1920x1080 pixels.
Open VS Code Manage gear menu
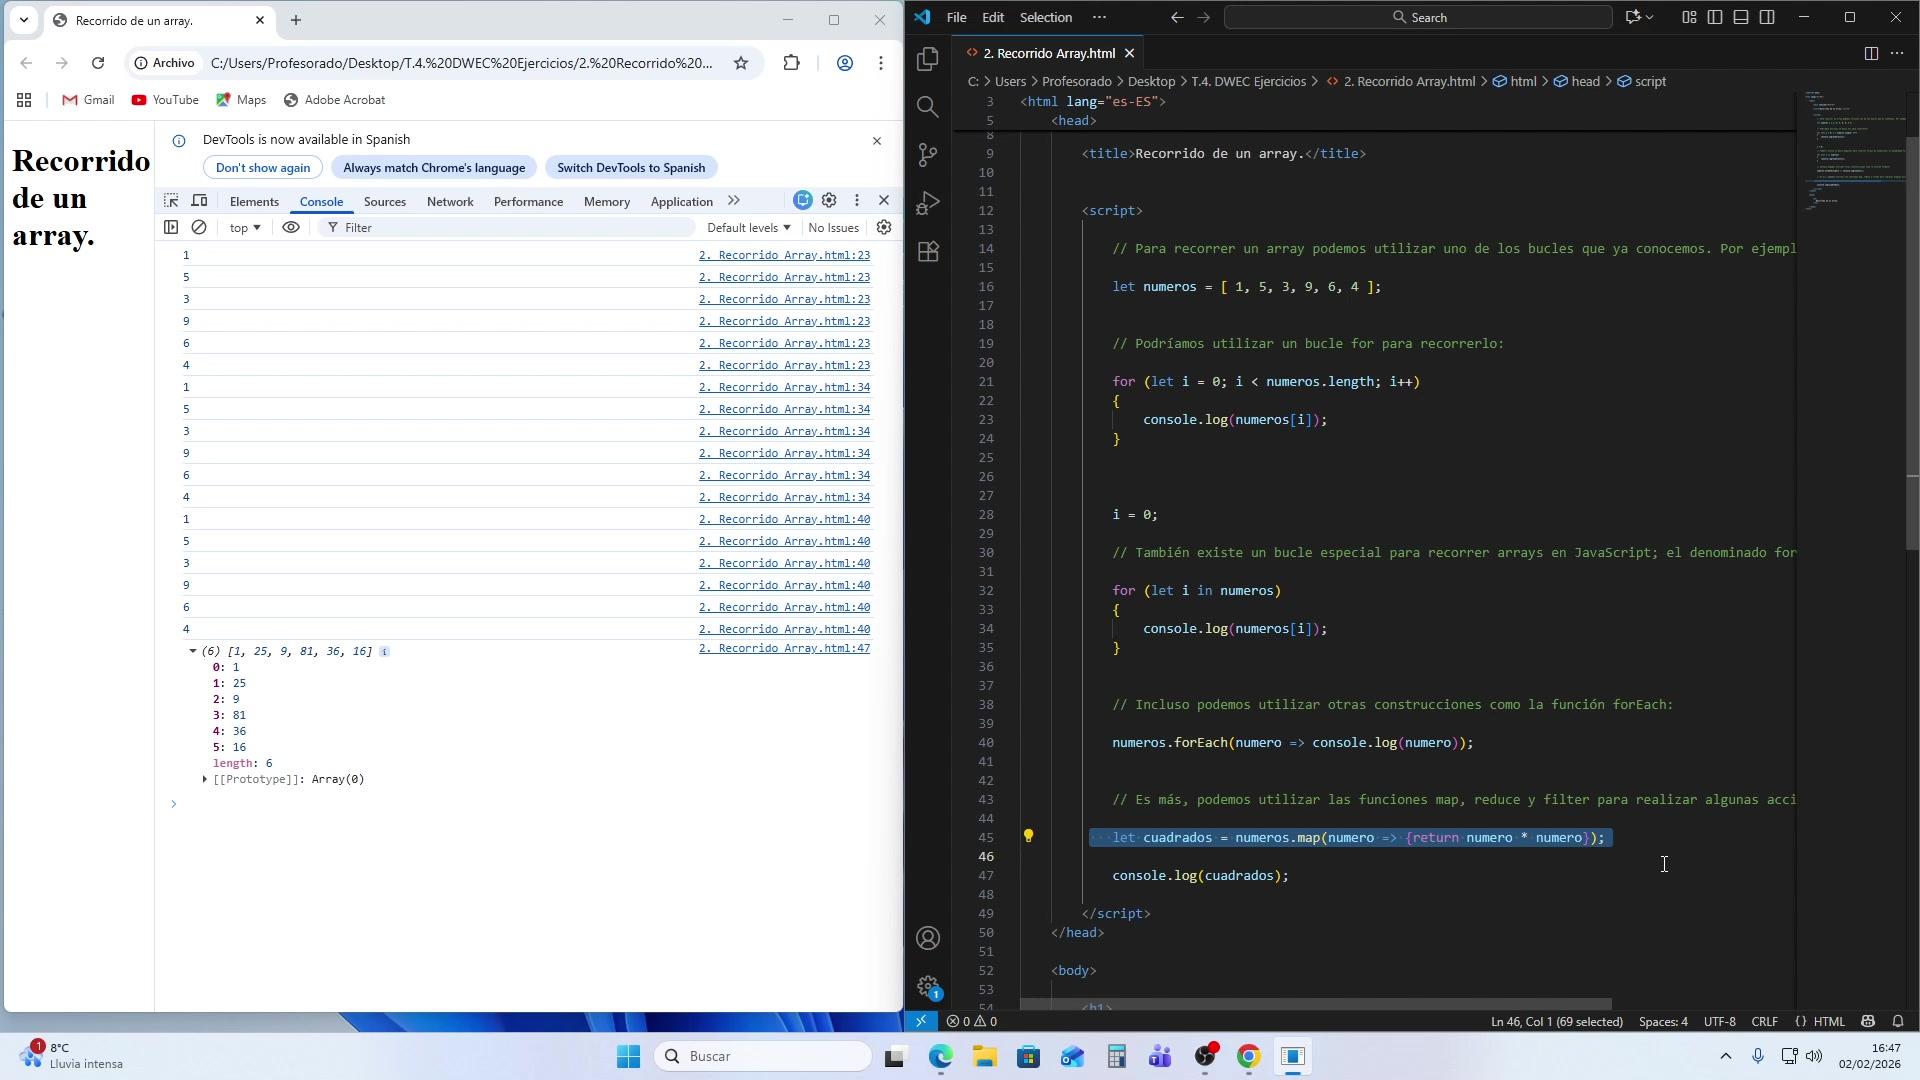[928, 986]
